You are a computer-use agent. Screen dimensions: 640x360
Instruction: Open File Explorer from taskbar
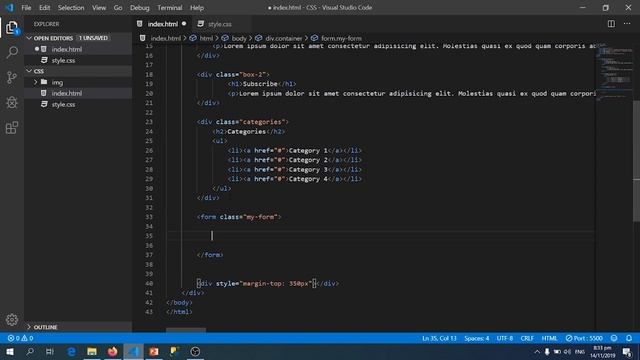pyautogui.click(x=92, y=351)
